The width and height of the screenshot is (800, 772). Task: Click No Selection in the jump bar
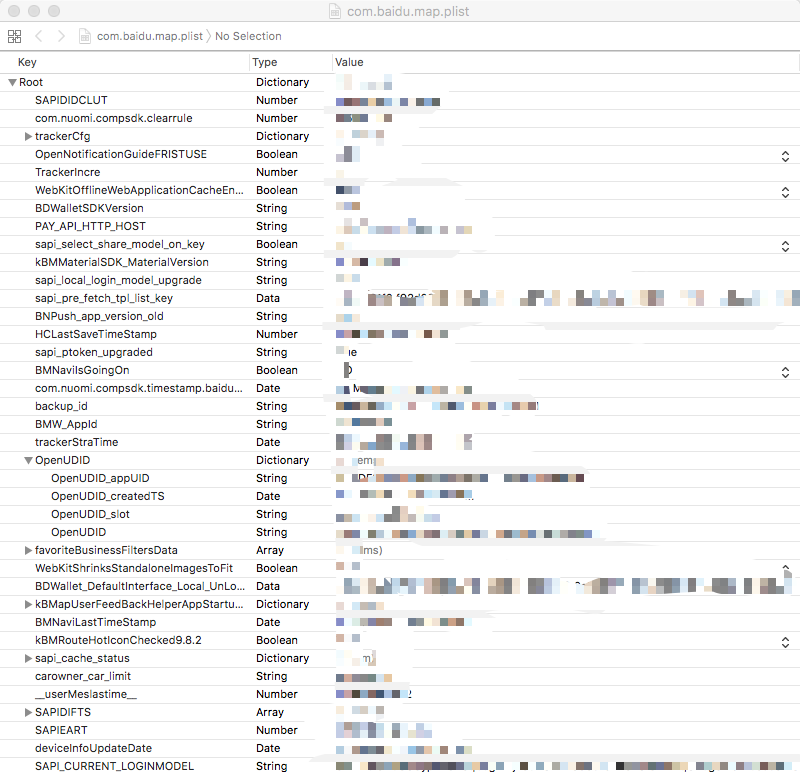pyautogui.click(x=248, y=36)
